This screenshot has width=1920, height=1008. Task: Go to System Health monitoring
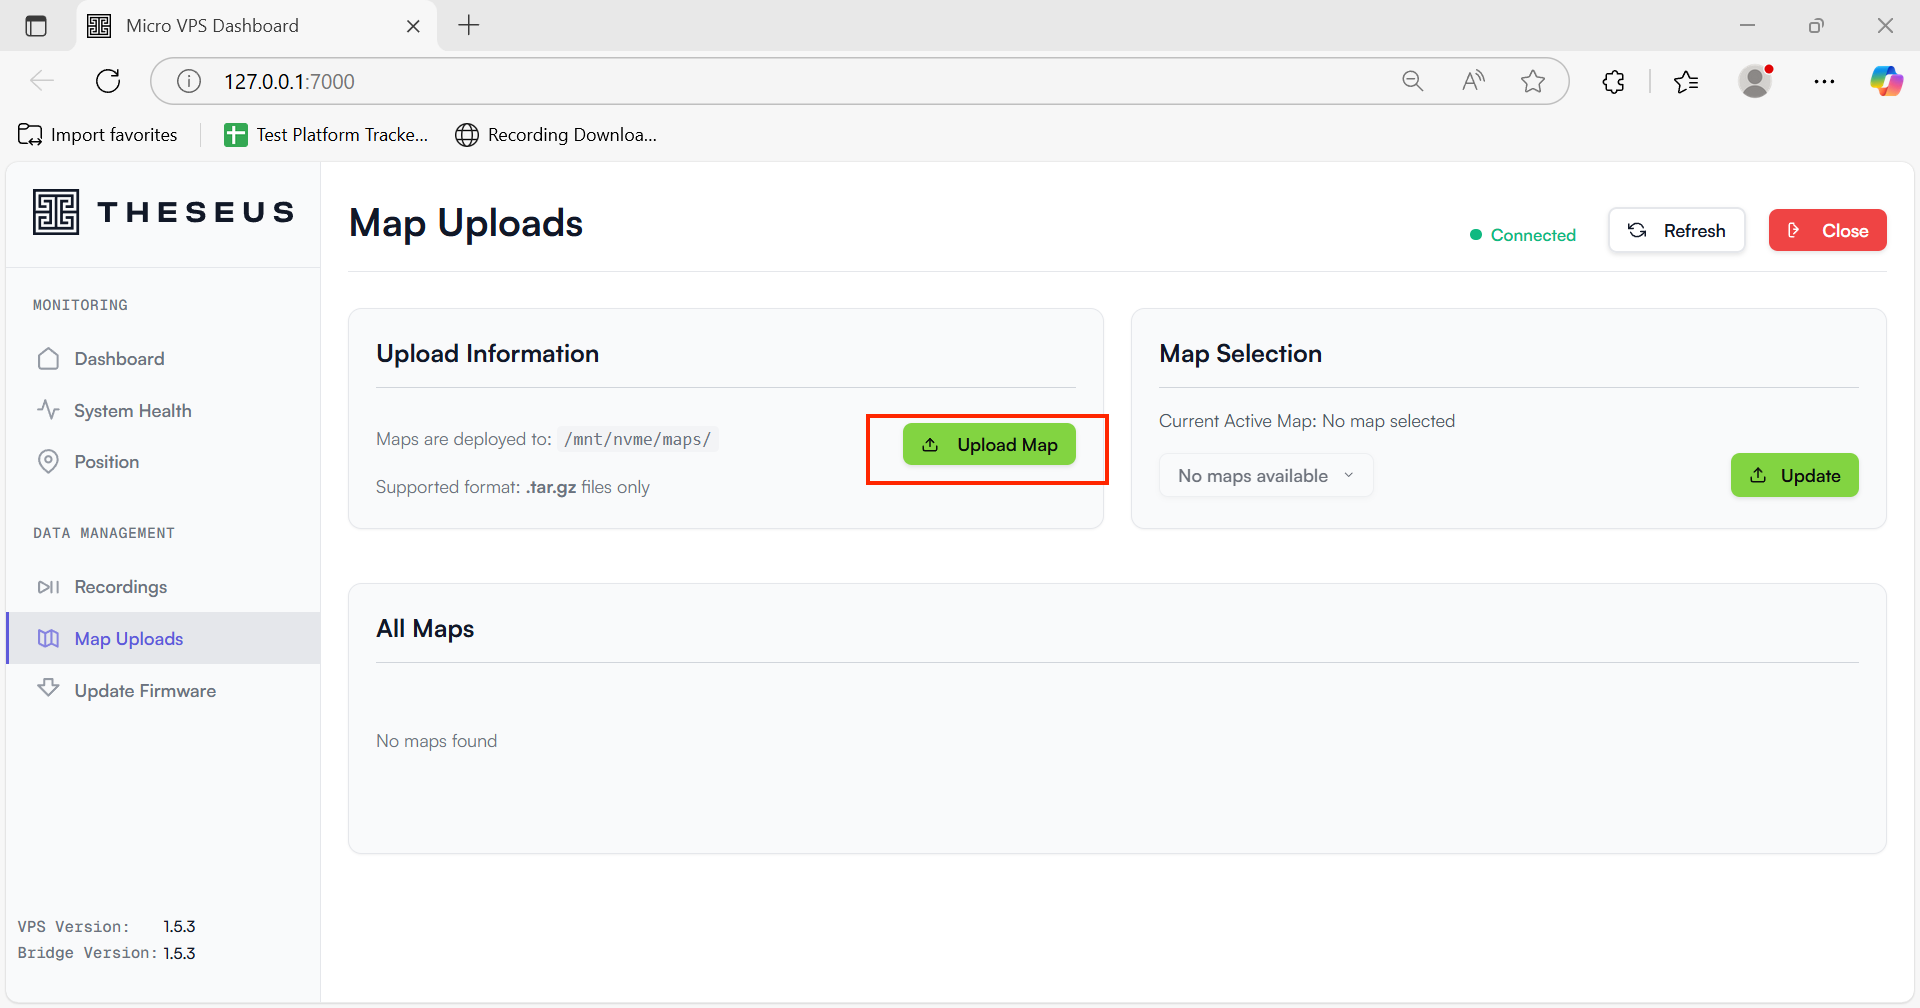click(132, 411)
